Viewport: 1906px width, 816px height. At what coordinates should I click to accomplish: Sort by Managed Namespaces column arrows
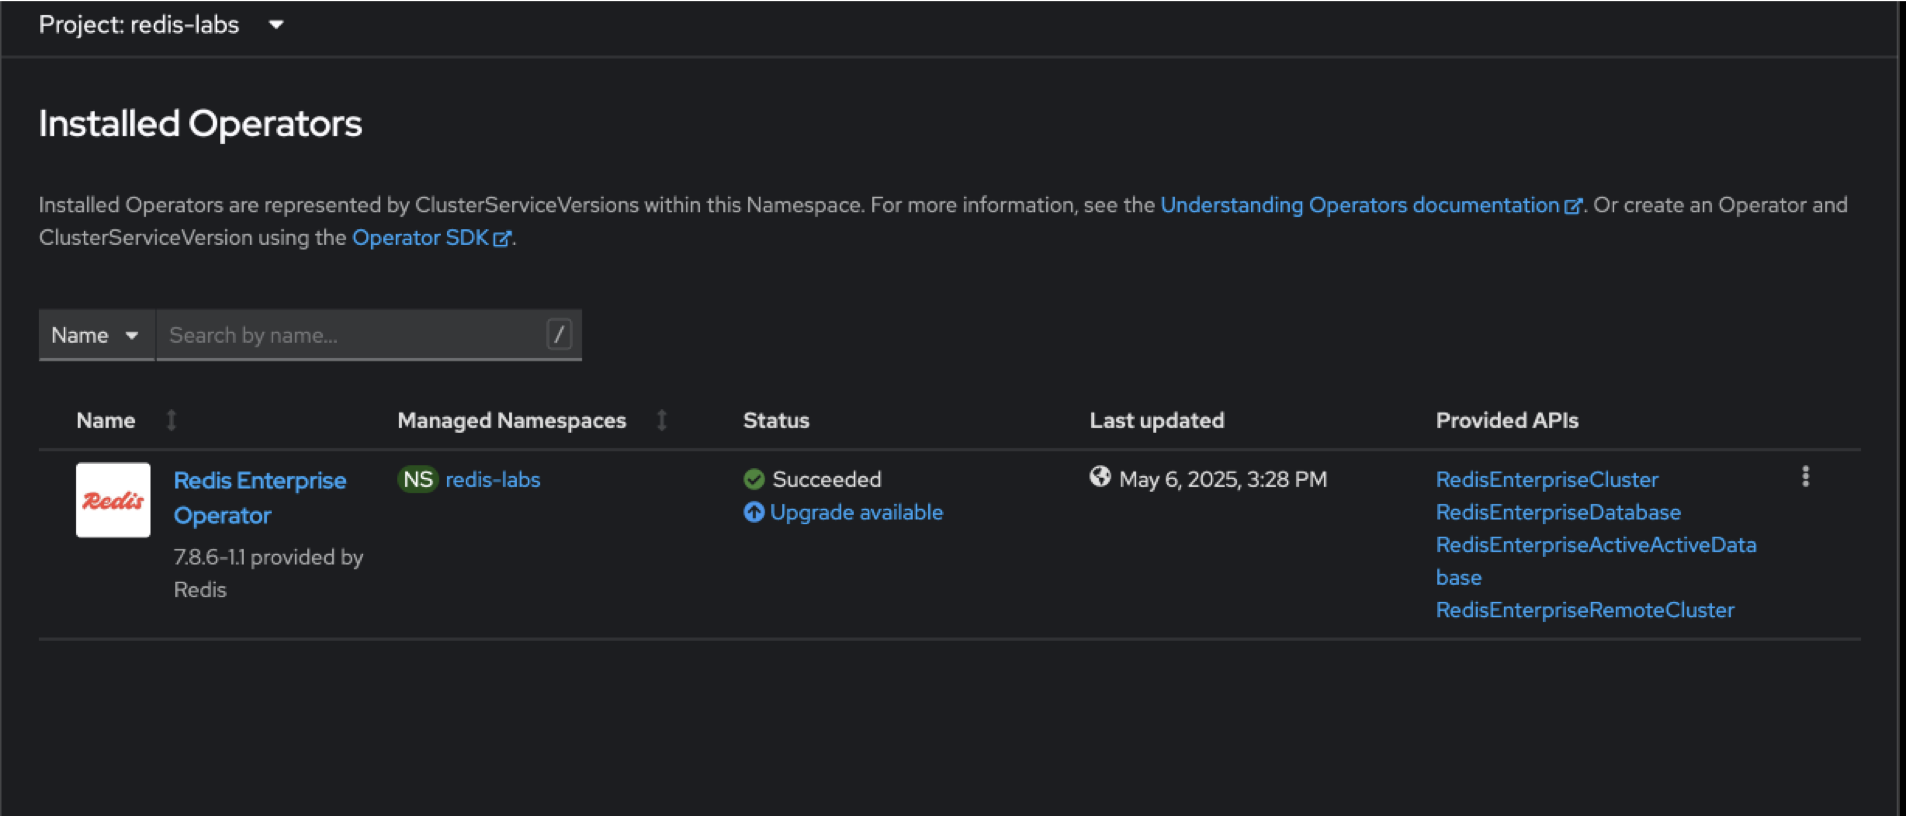[x=661, y=421]
